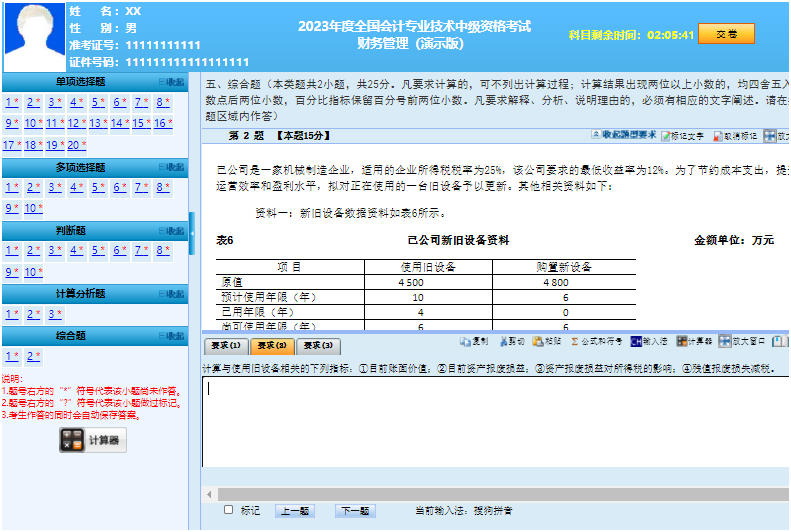Click the 使用旧设备 column header
791x532 pixels.
coord(428,267)
